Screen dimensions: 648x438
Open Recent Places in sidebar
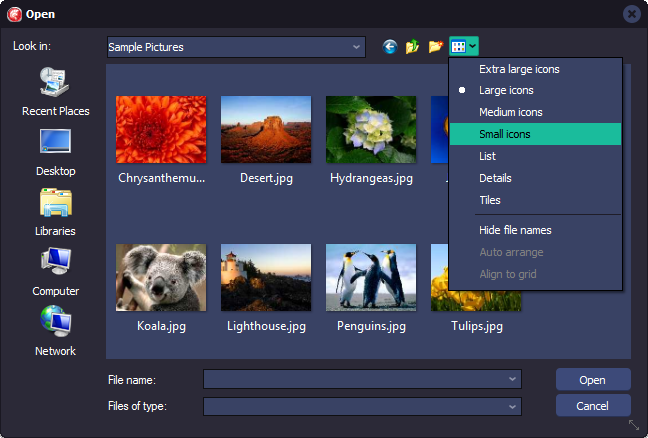coord(55,92)
